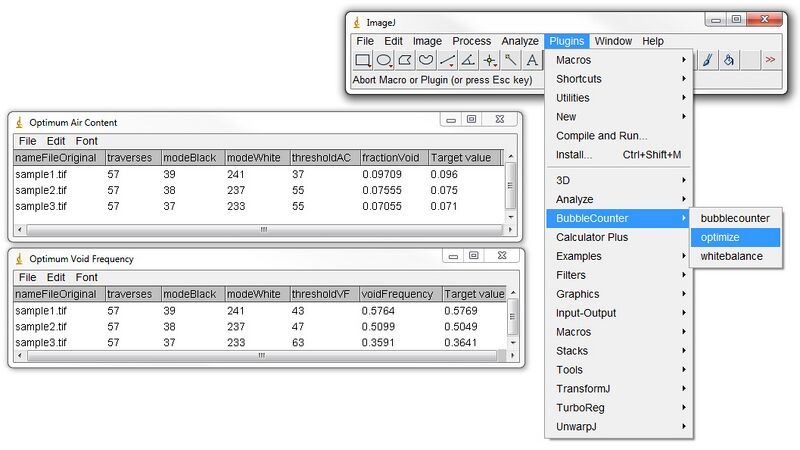Choose Compile and Run...
Screen dimensions: 800x450
click(x=618, y=136)
